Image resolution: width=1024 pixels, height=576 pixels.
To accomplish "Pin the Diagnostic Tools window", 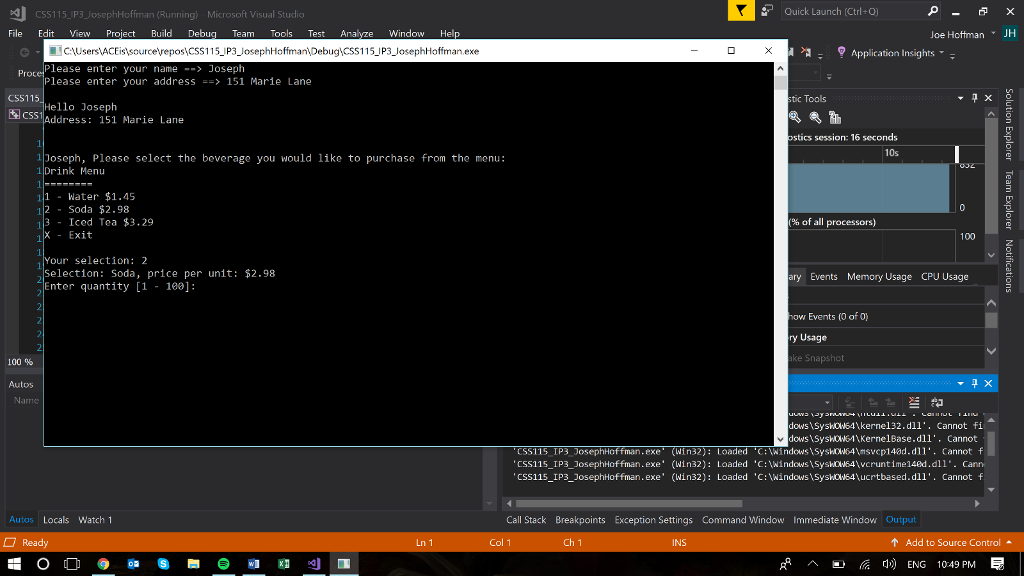I will click(975, 97).
